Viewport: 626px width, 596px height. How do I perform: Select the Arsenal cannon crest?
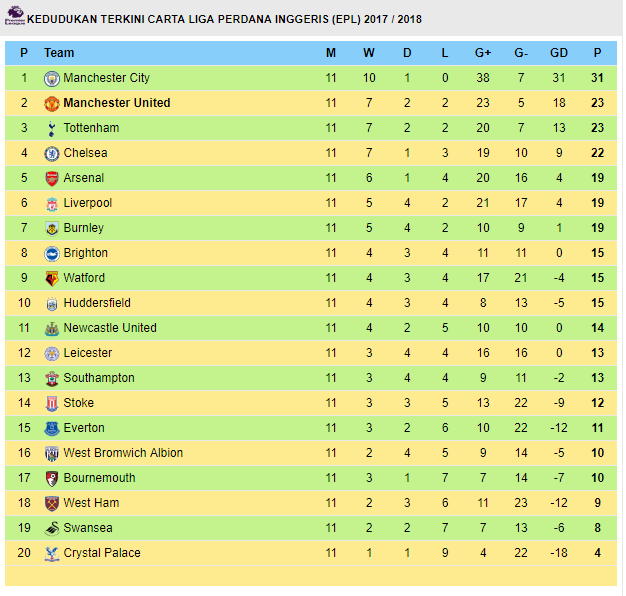pyautogui.click(x=52, y=178)
